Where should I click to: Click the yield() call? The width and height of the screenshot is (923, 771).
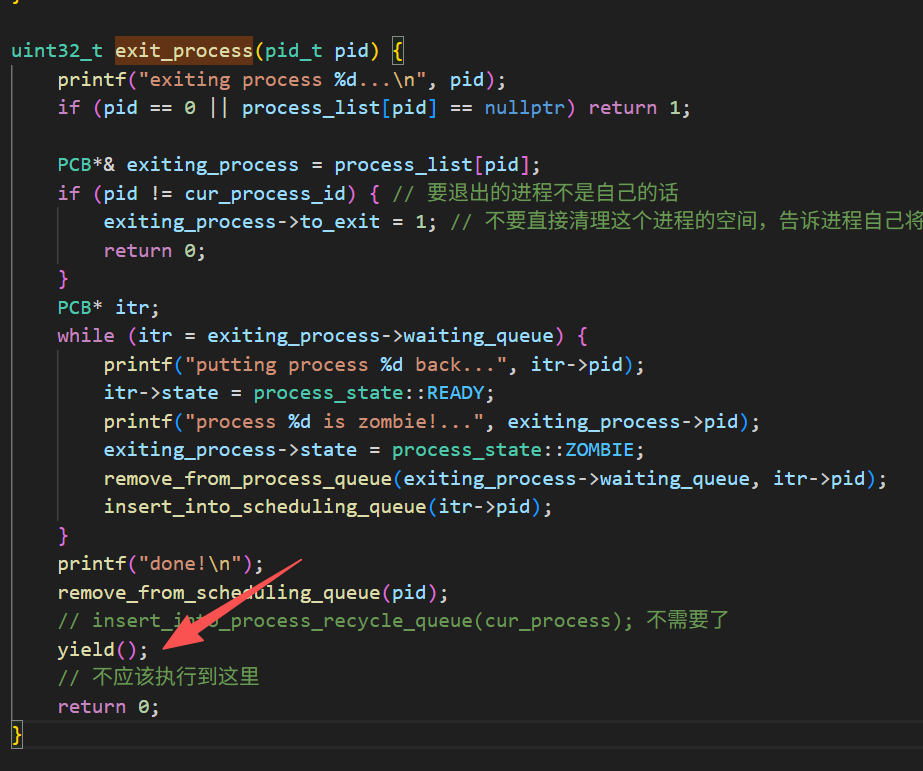102,650
